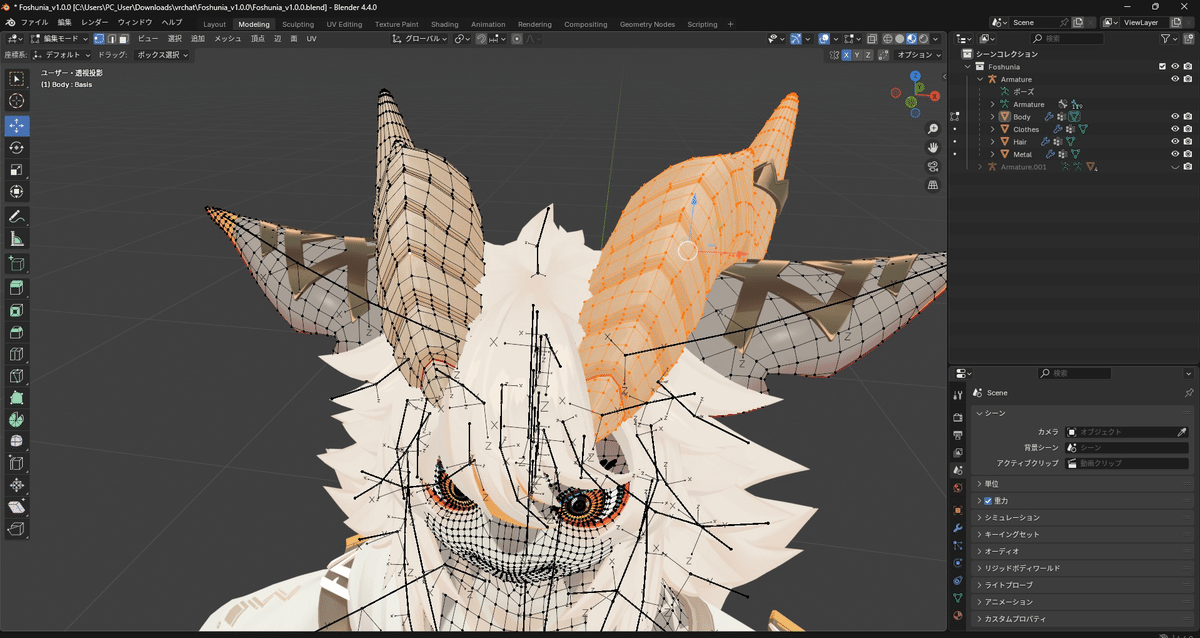The width and height of the screenshot is (1200, 638).
Task: Click the viewport zoom magnifier icon
Action: [933, 129]
